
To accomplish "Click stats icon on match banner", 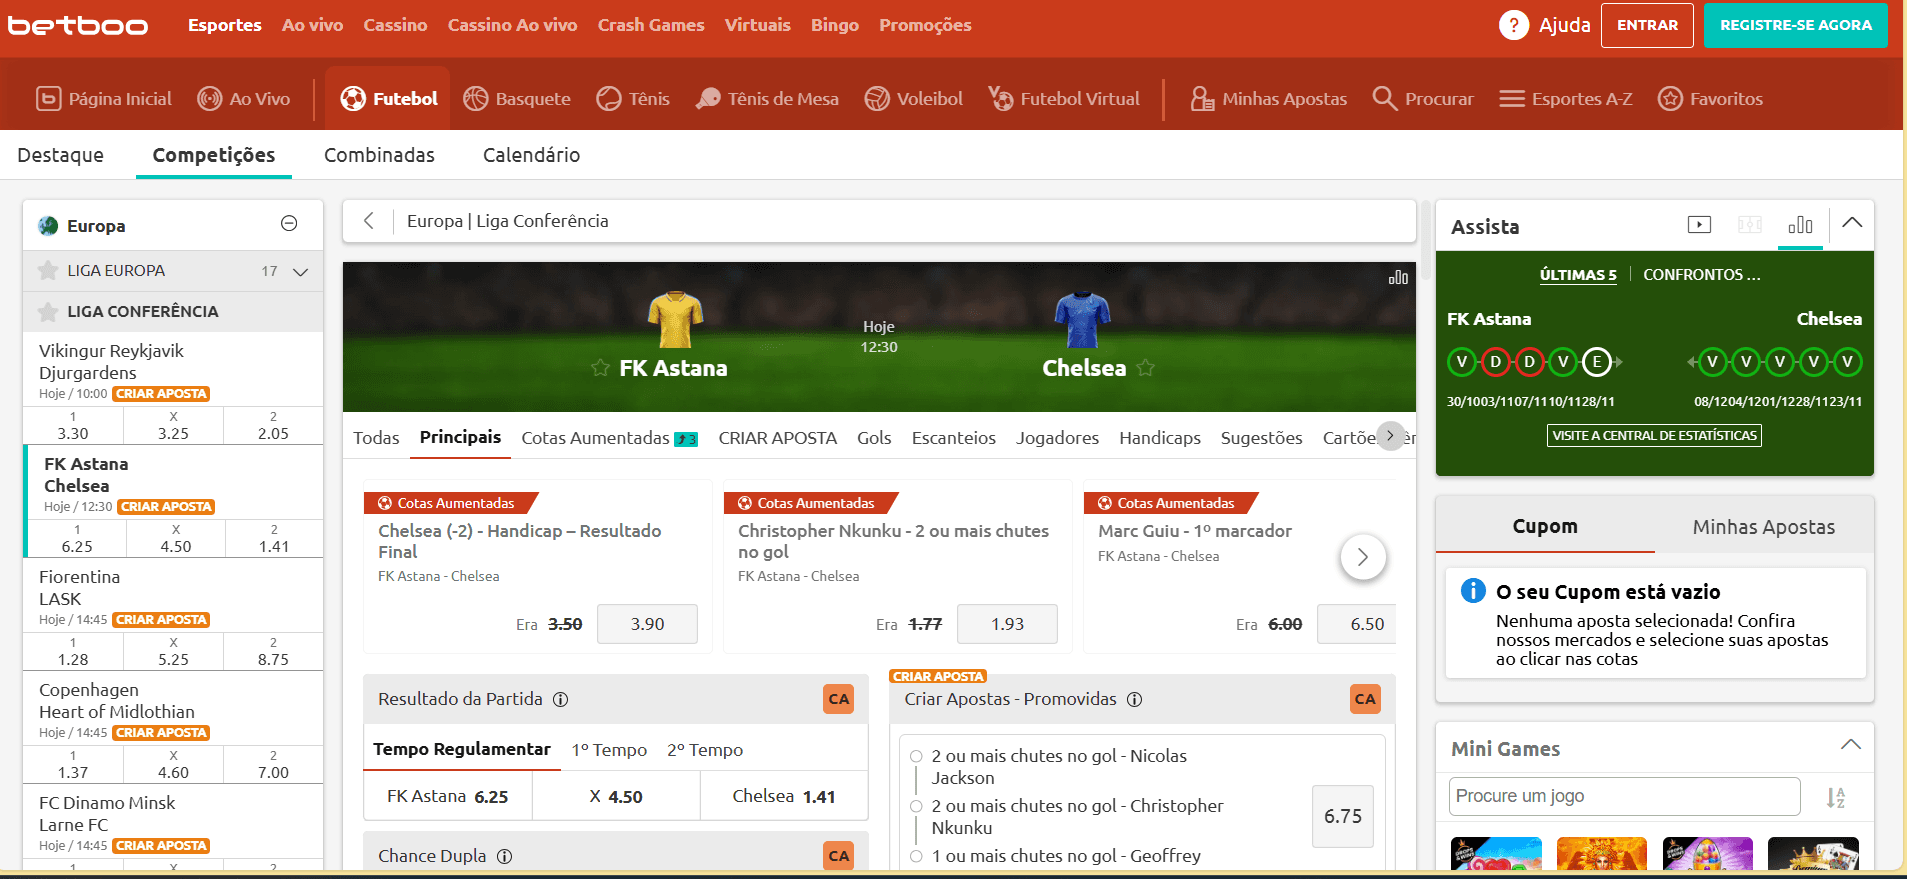I will click(1398, 277).
